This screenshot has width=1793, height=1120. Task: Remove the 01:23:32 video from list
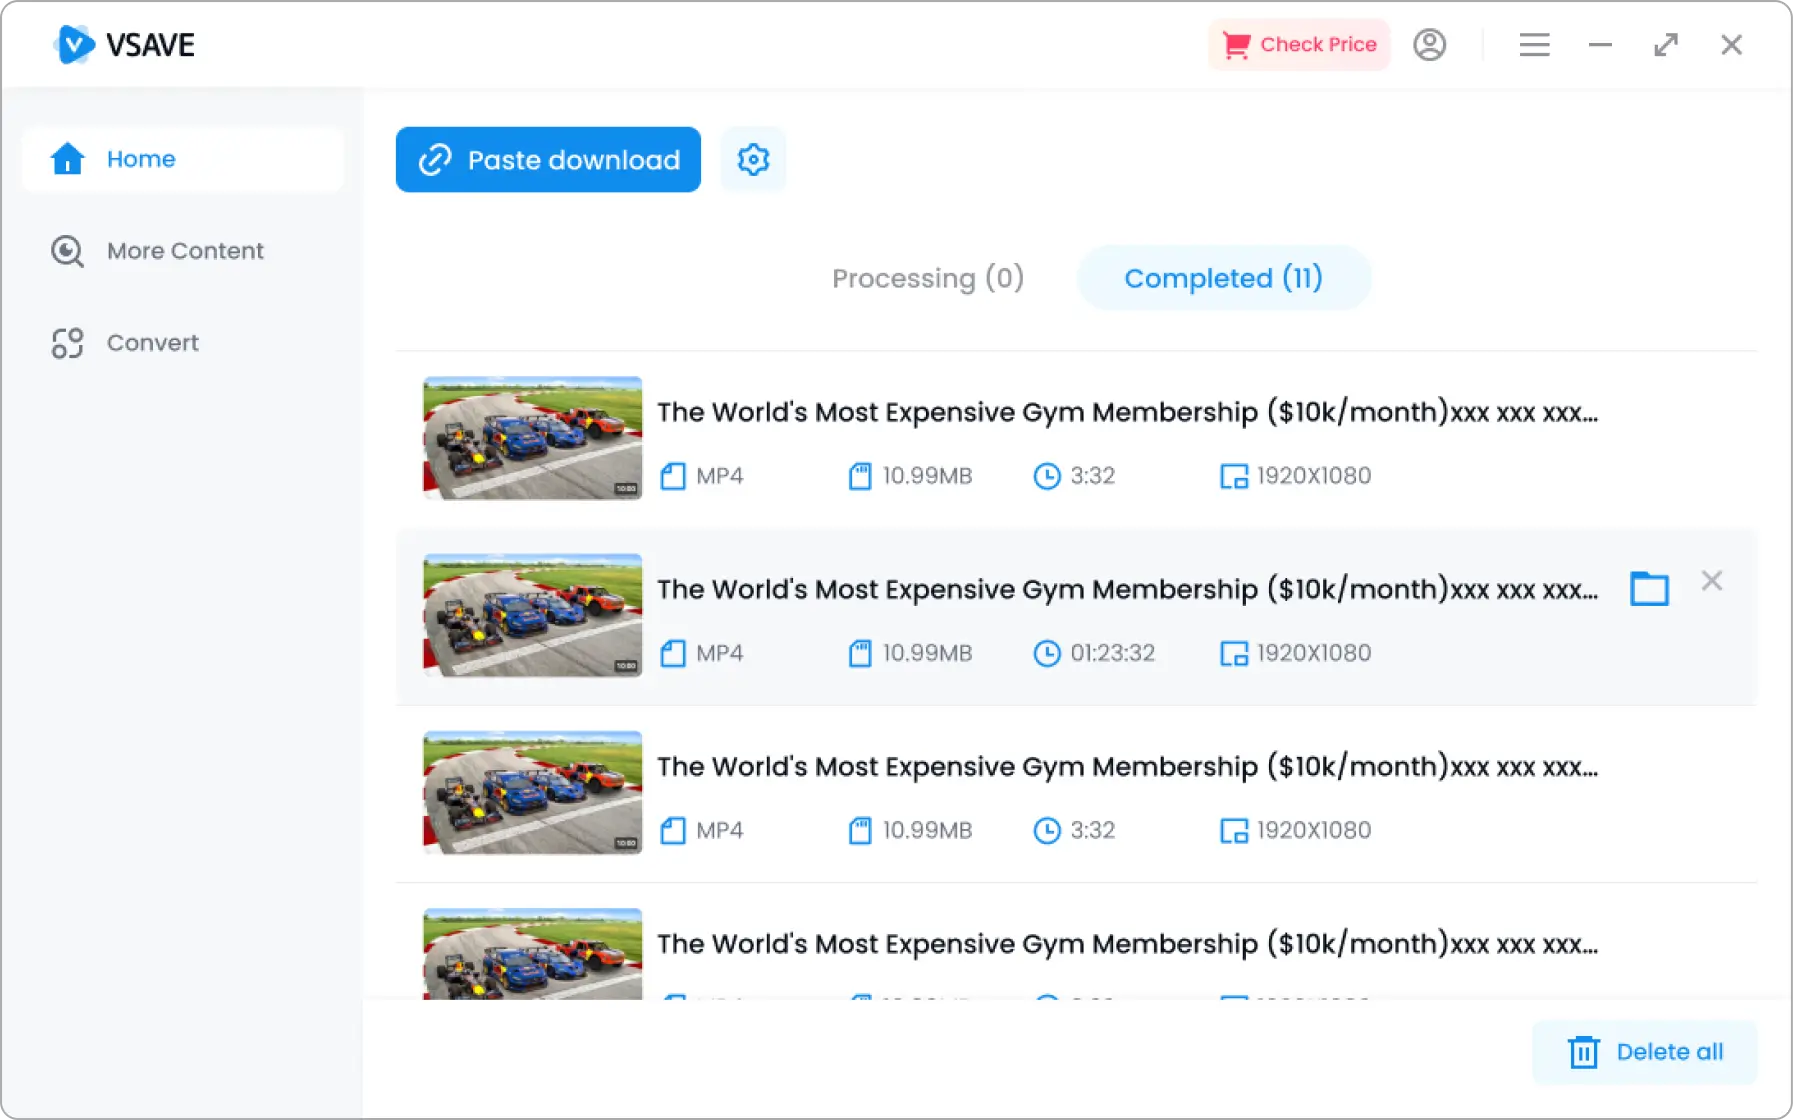[1712, 581]
